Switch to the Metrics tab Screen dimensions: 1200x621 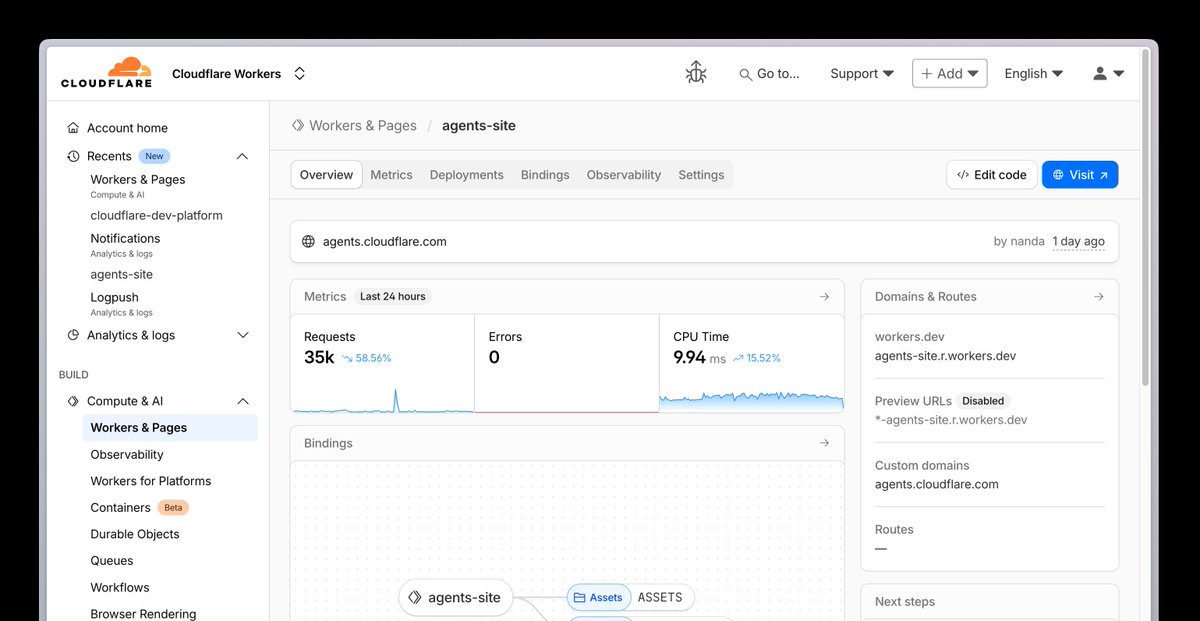click(x=391, y=174)
